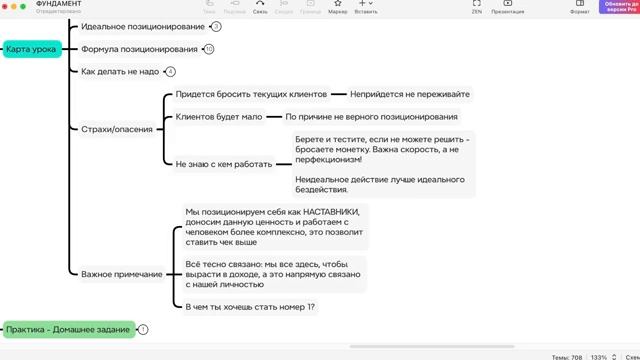
Task: Click the ФУНДАМЕНТ document title
Action: (x=58, y=3)
